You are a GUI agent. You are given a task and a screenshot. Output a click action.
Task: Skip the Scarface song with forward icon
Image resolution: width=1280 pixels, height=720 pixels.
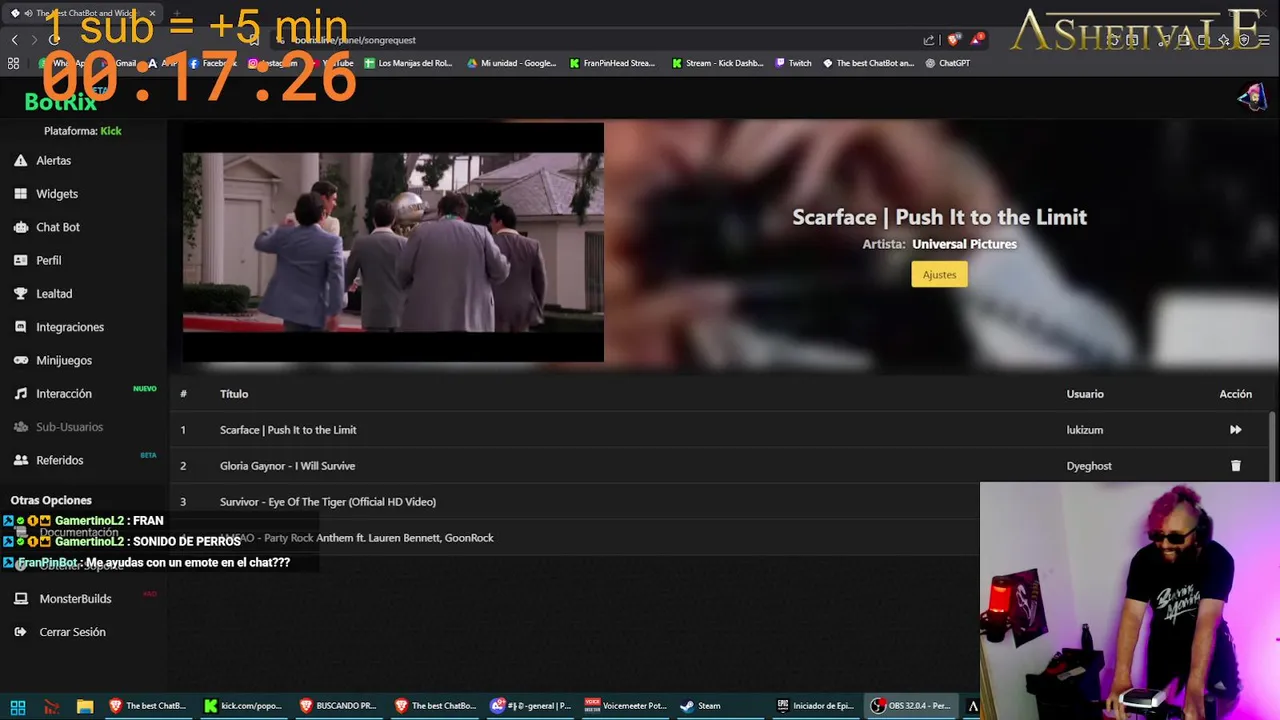(x=1235, y=430)
